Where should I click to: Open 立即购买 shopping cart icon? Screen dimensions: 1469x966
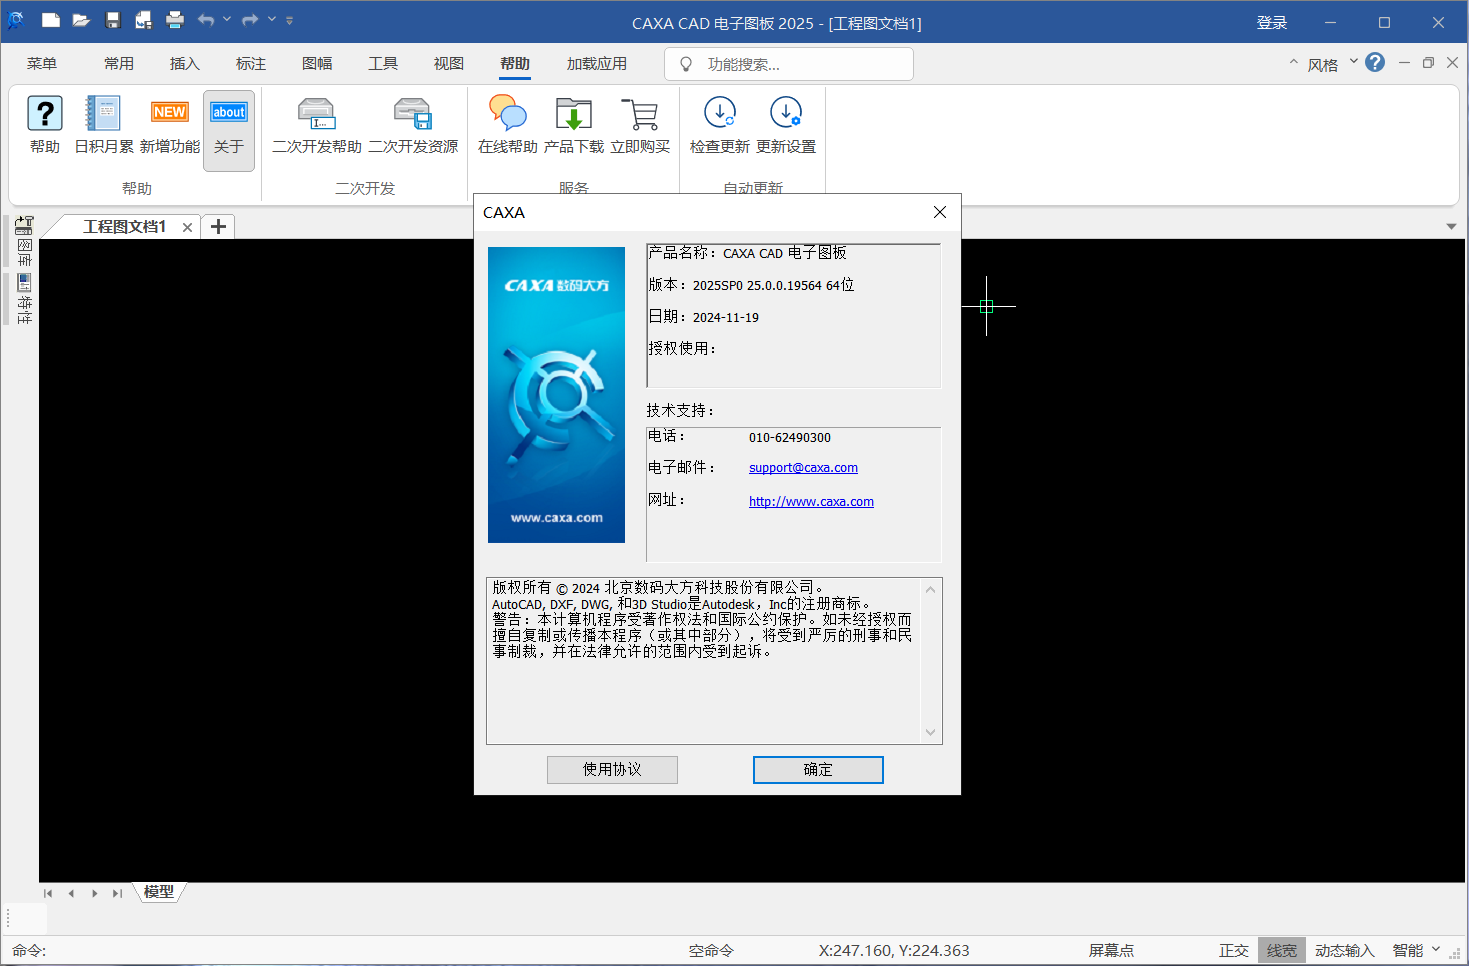[641, 125]
